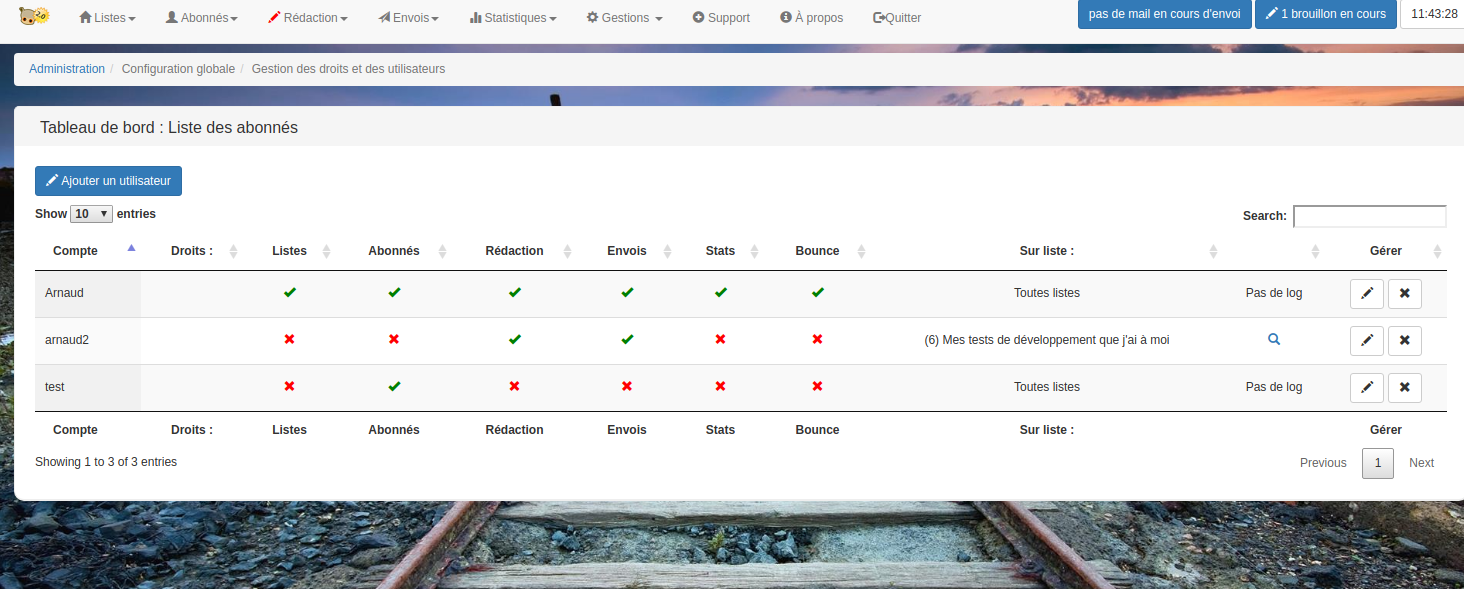Image resolution: width=1464 pixels, height=589 pixels.
Task: Toggle the Bounce permission check for Arnaud
Action: tap(817, 293)
